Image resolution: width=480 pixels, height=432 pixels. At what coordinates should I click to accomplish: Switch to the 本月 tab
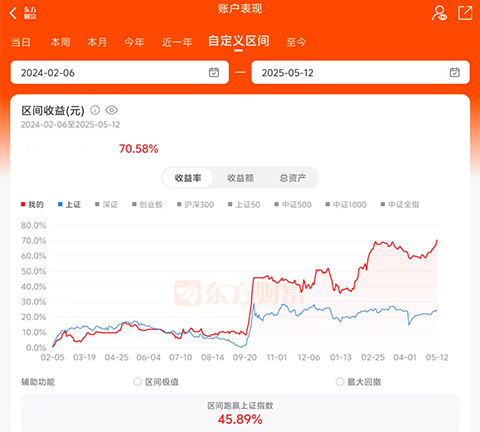point(97,42)
